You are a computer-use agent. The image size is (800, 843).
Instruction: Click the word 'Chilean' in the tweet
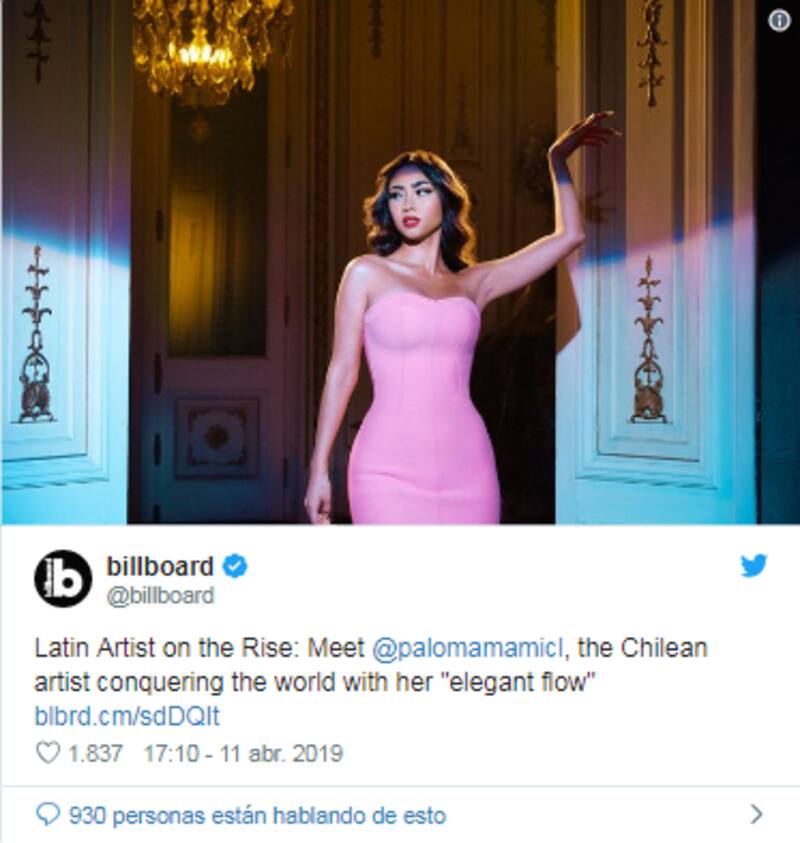pos(664,648)
